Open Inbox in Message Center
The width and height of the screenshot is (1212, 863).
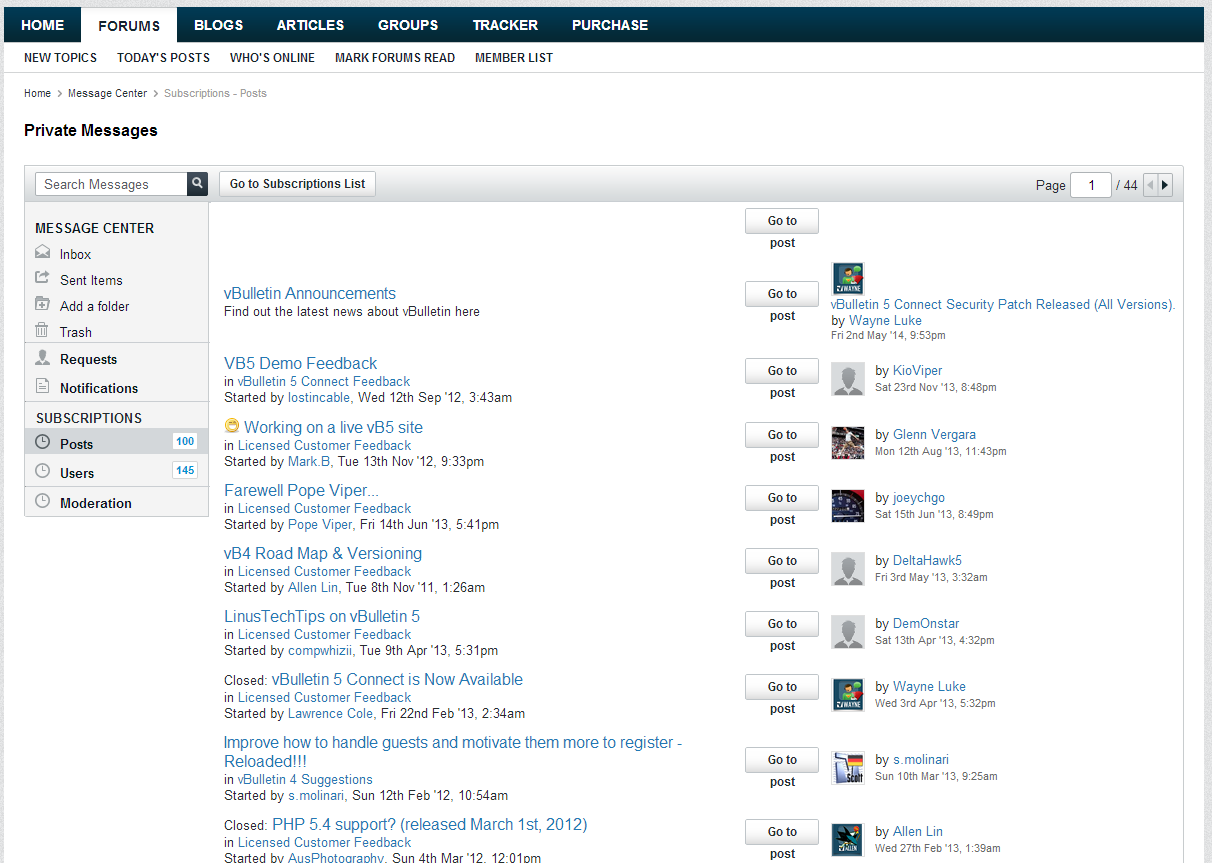point(75,254)
